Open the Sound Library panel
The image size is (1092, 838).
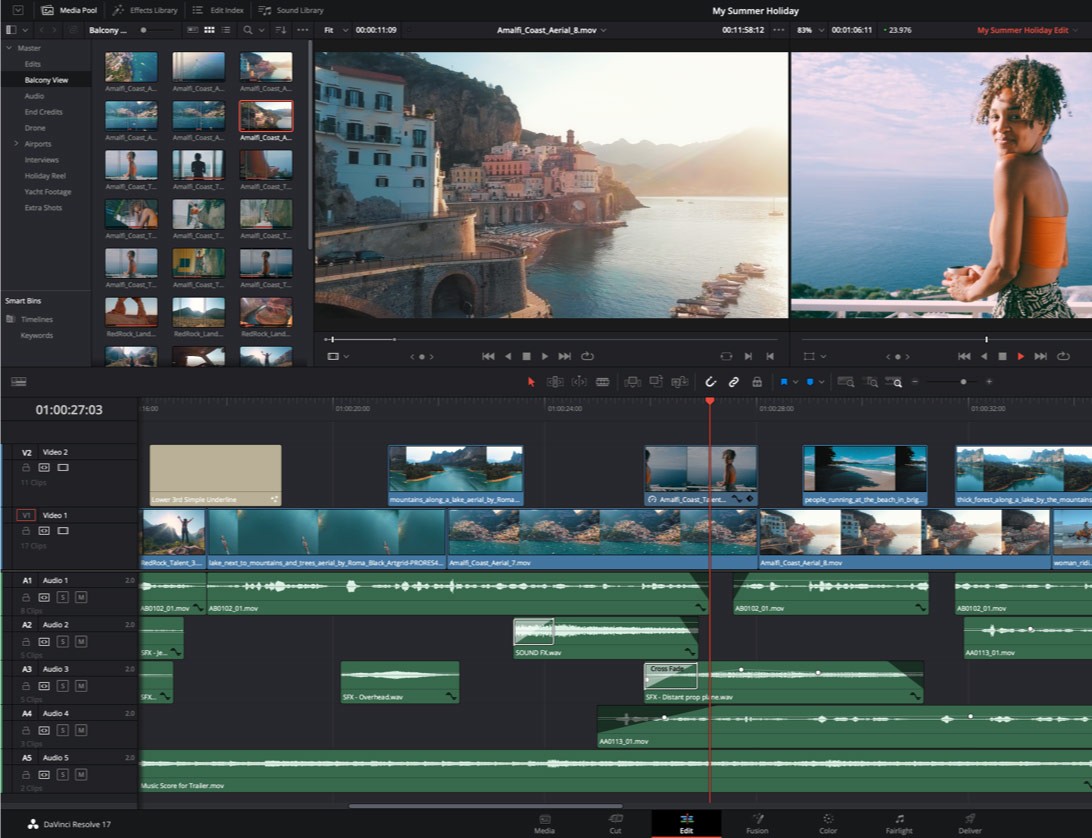click(291, 10)
